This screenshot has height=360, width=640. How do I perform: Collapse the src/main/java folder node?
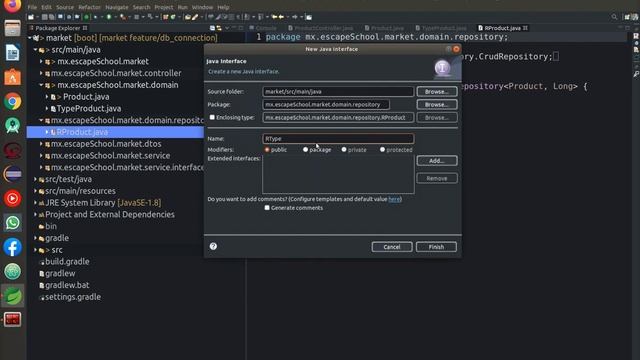36,50
